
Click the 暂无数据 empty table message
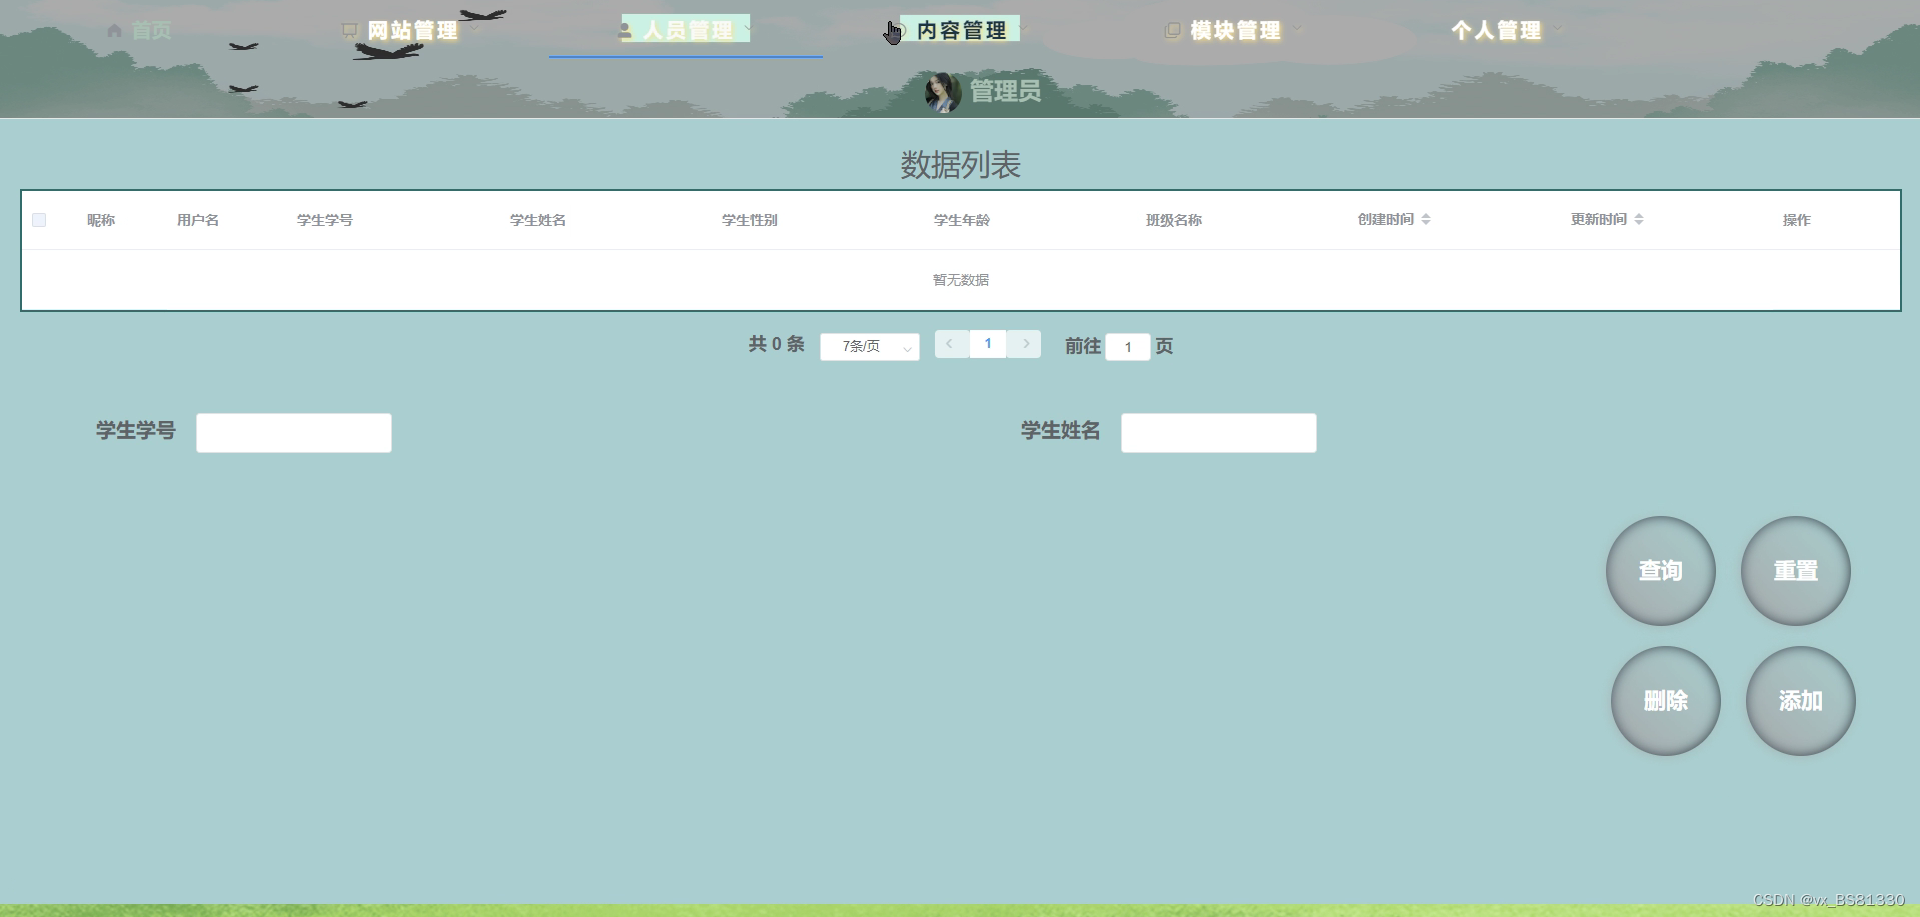tap(961, 280)
